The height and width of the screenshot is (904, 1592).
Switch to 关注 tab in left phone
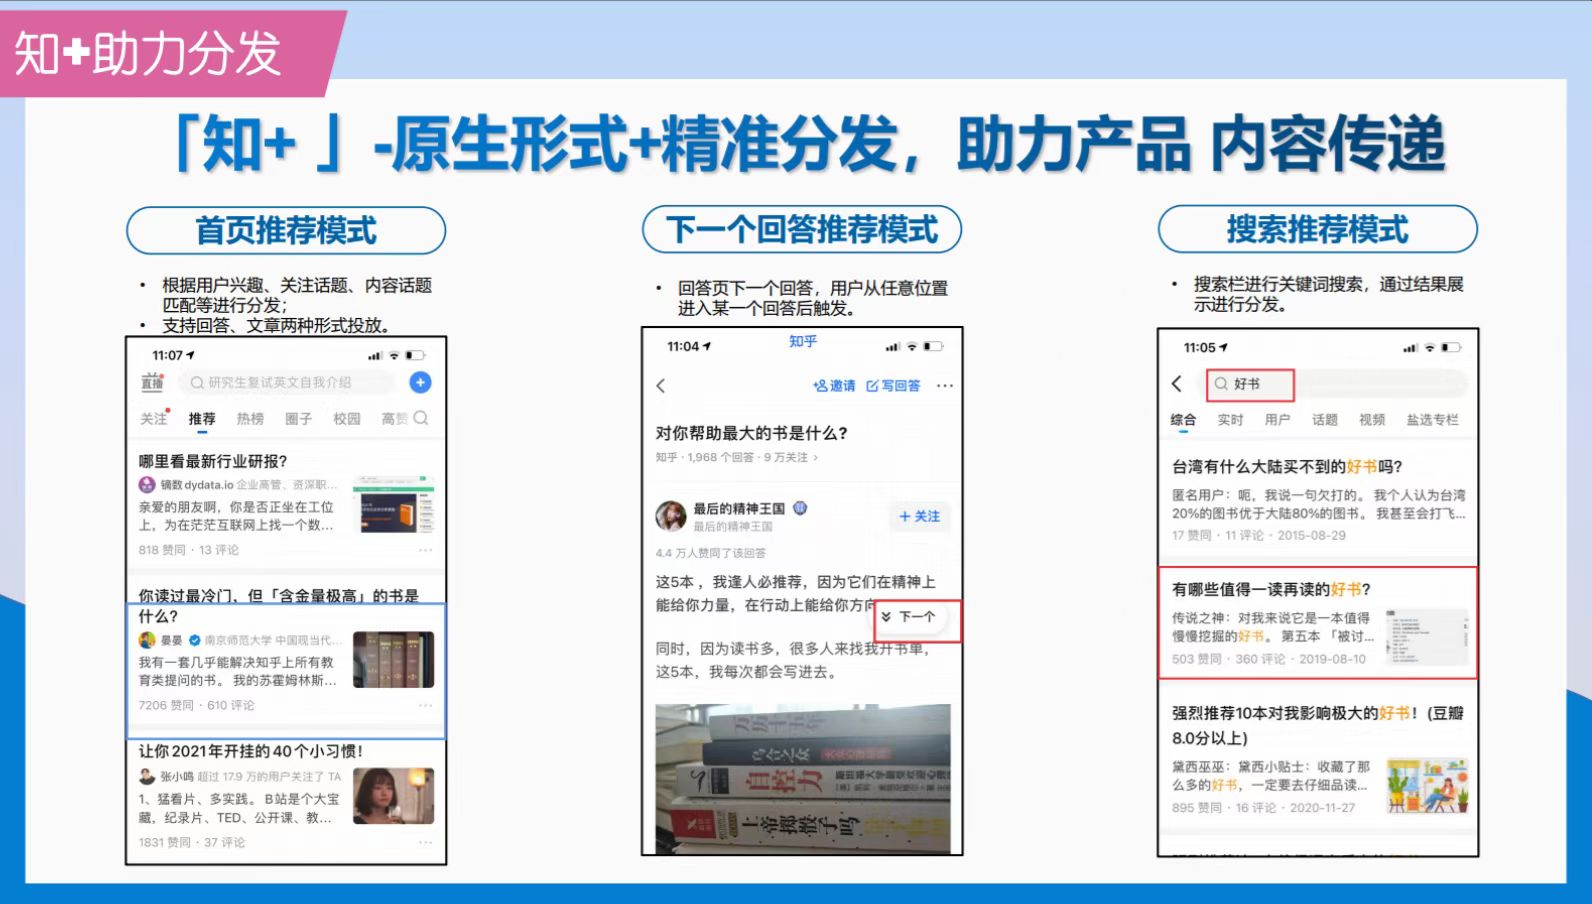coord(154,419)
